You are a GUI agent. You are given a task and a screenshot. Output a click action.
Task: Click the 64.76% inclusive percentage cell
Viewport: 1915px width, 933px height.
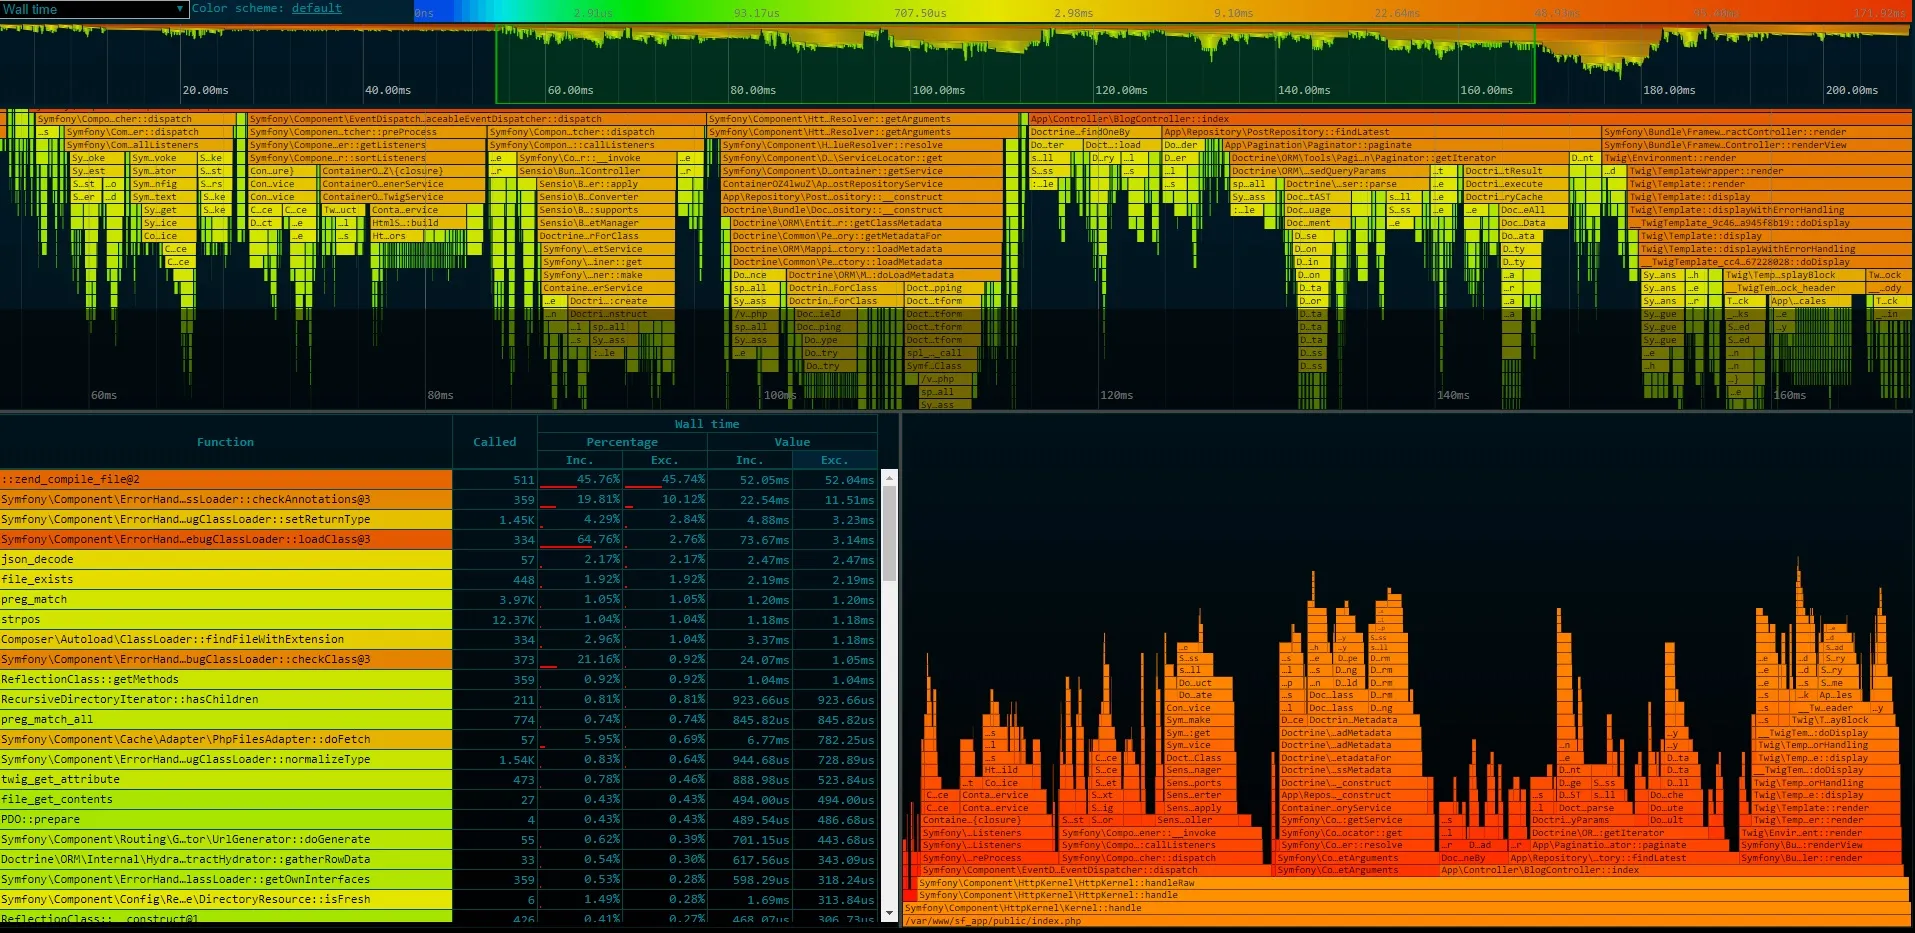579,539
